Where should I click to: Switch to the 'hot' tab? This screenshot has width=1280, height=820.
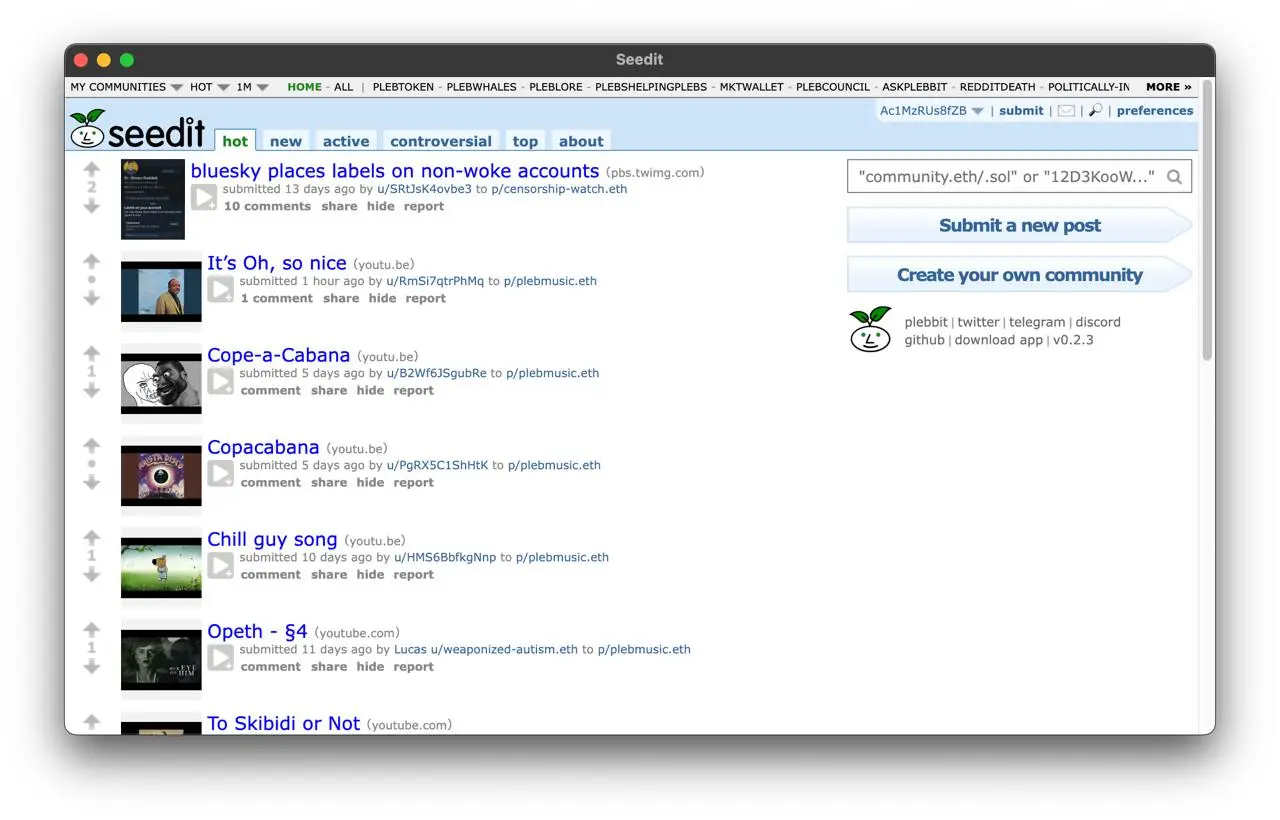click(235, 141)
